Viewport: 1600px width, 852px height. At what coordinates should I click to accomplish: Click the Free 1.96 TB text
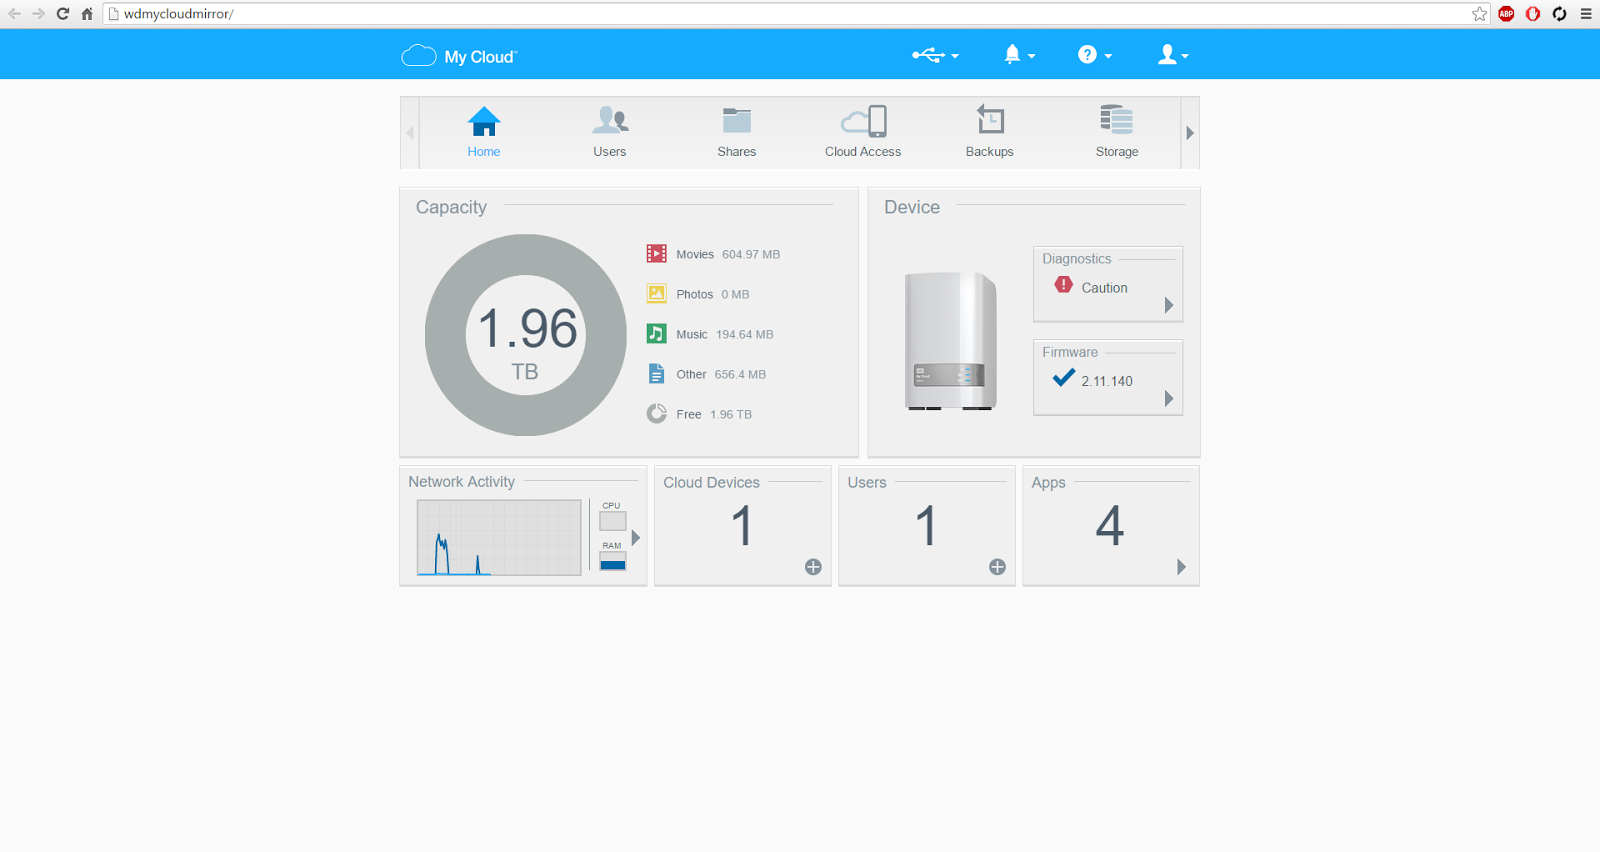(714, 415)
